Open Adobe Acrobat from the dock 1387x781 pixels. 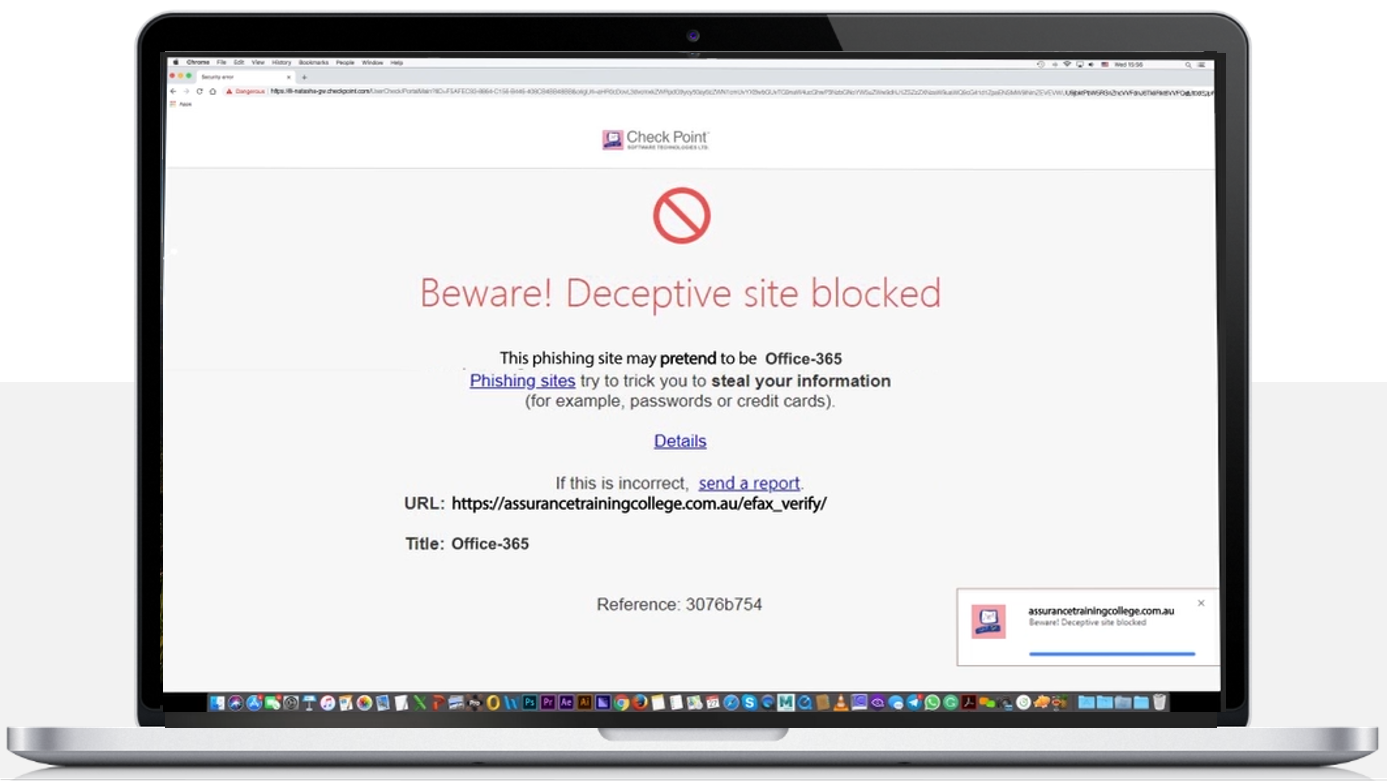click(969, 703)
